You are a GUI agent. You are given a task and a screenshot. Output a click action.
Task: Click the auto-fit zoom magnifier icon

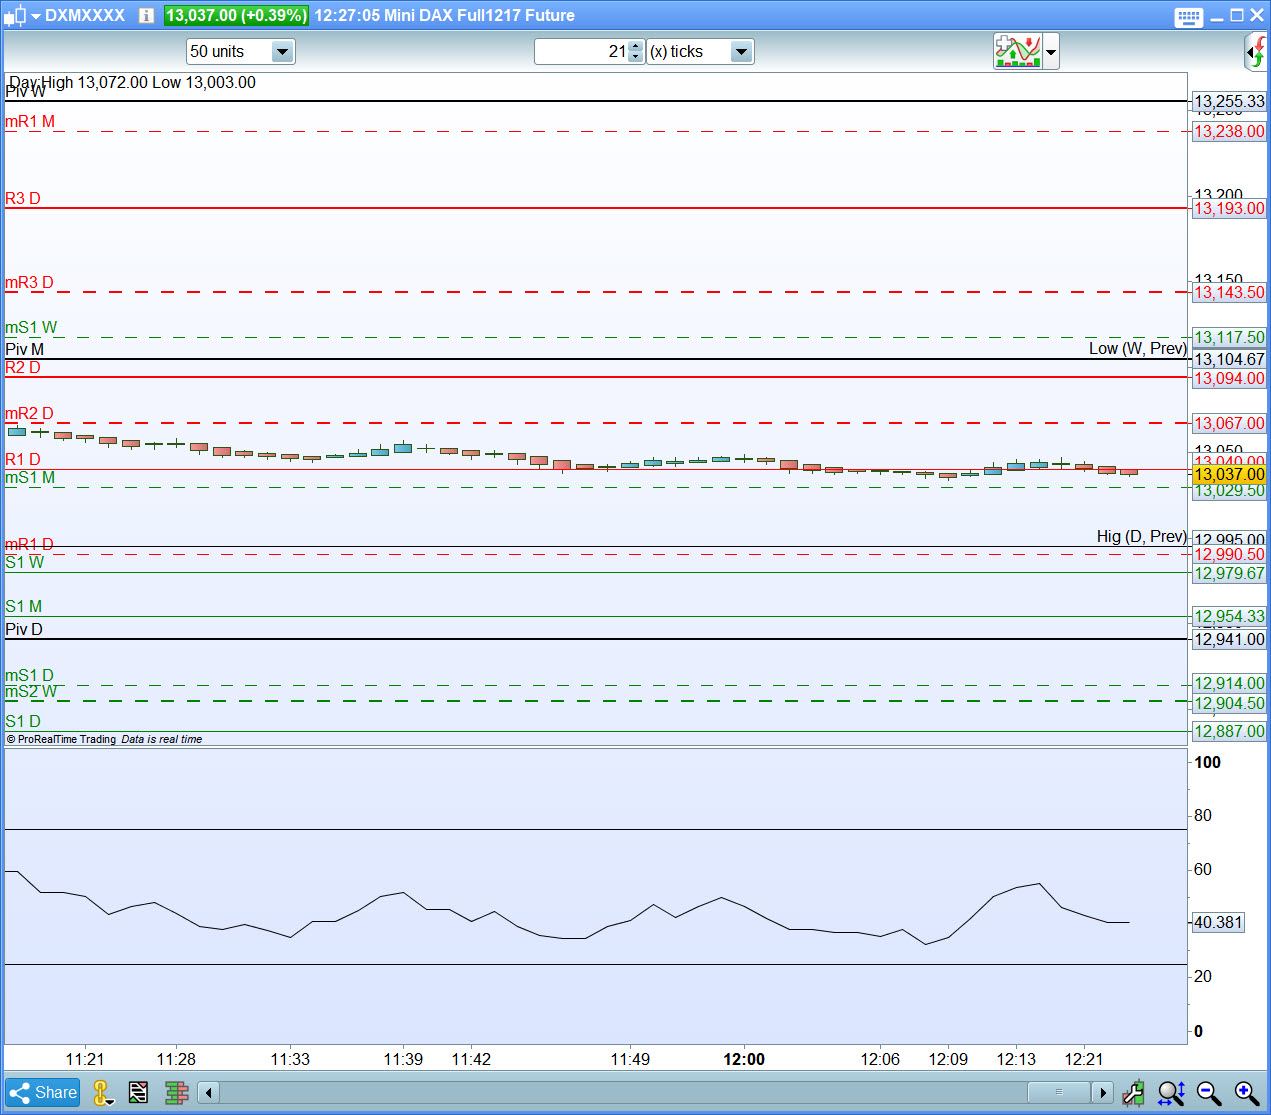point(1171,1093)
